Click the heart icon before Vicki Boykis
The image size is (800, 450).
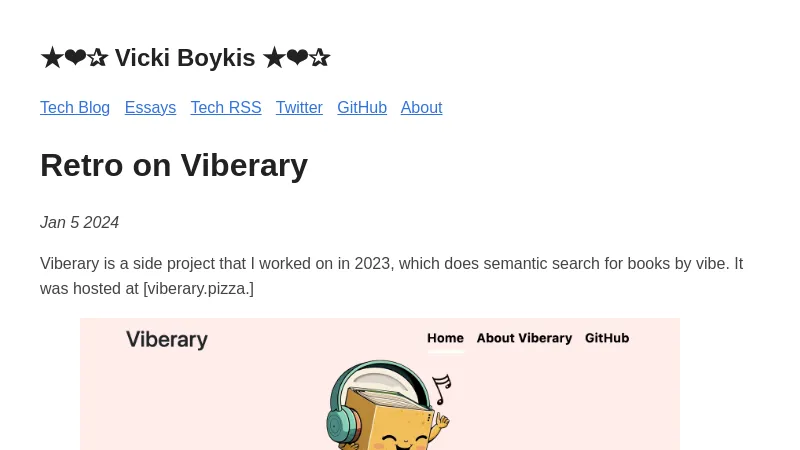click(75, 58)
